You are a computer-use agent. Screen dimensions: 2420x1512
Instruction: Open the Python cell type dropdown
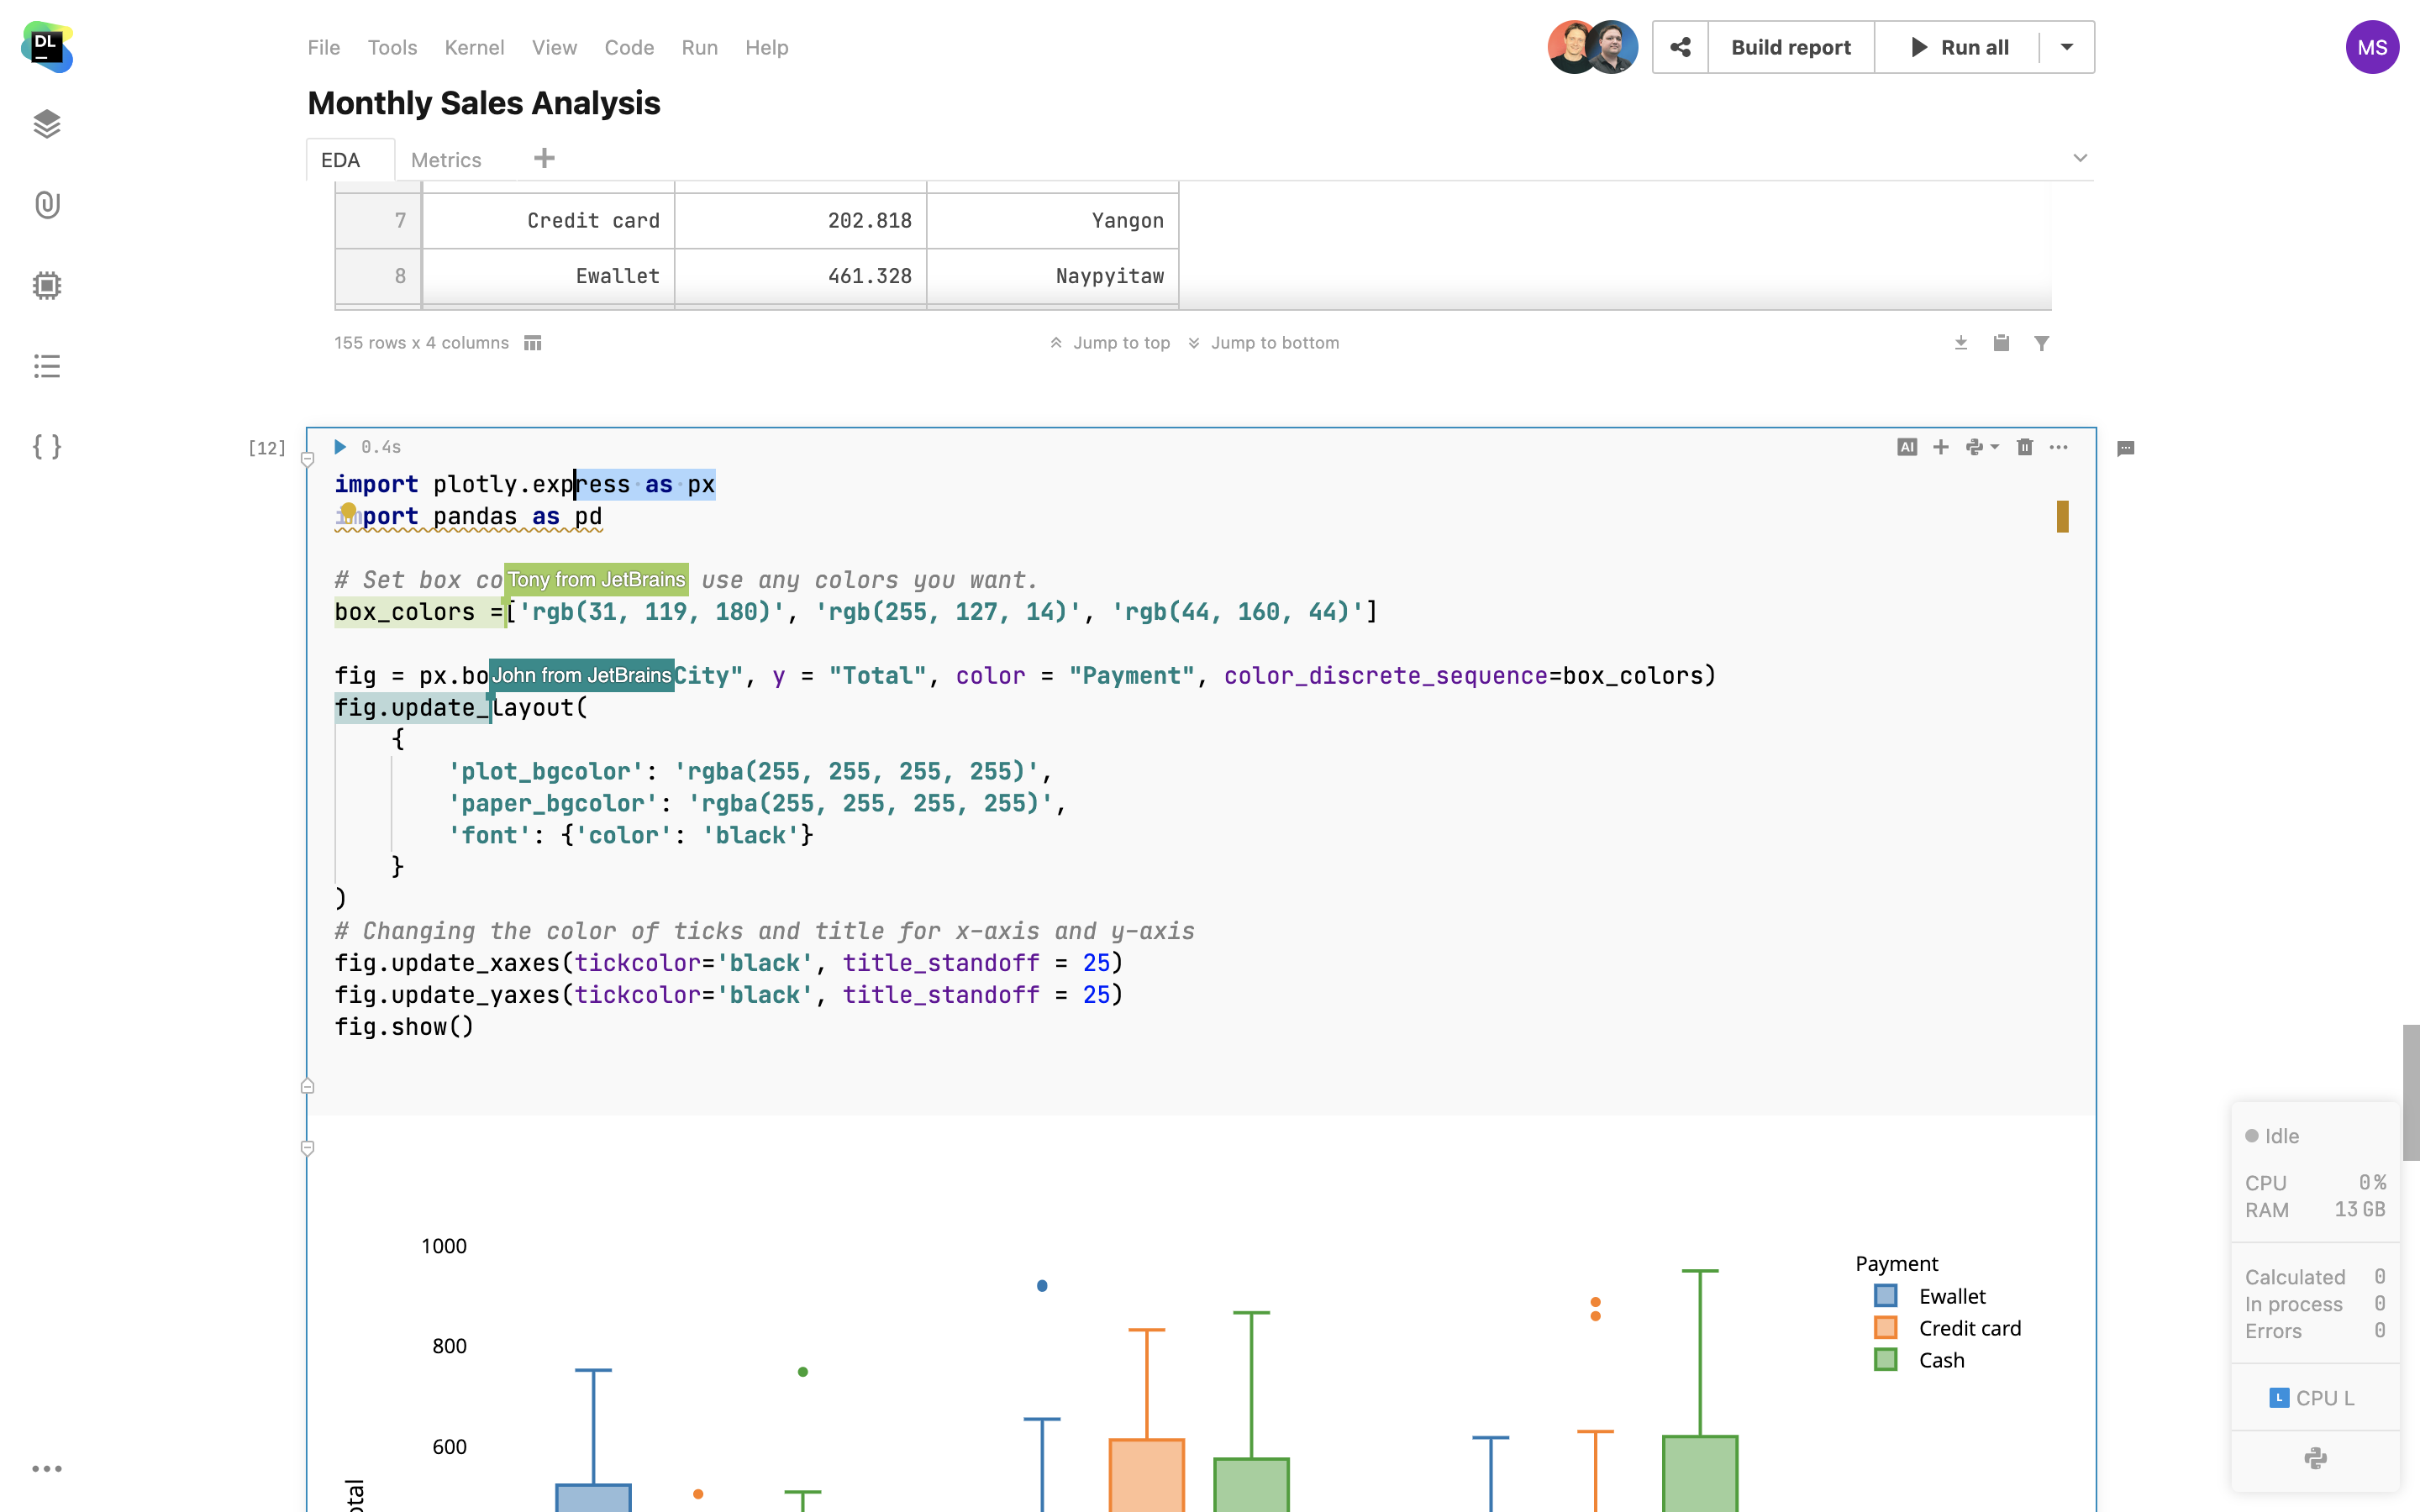tap(1981, 447)
